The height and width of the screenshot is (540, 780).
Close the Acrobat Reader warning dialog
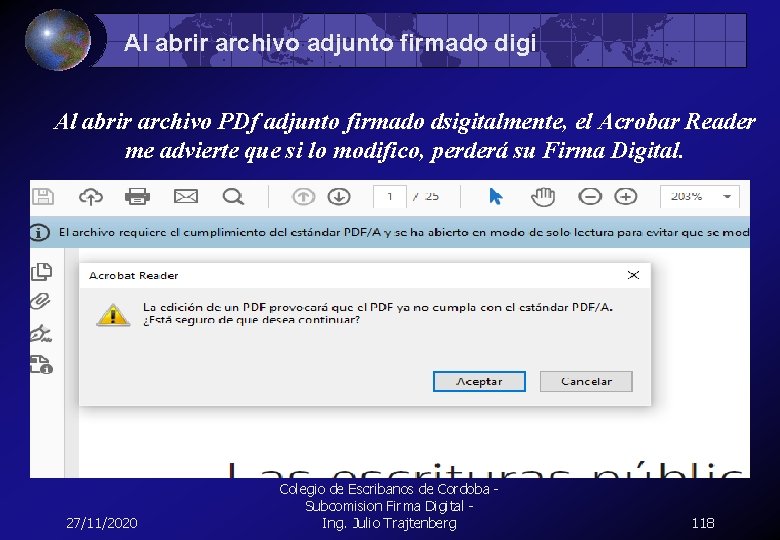633,275
